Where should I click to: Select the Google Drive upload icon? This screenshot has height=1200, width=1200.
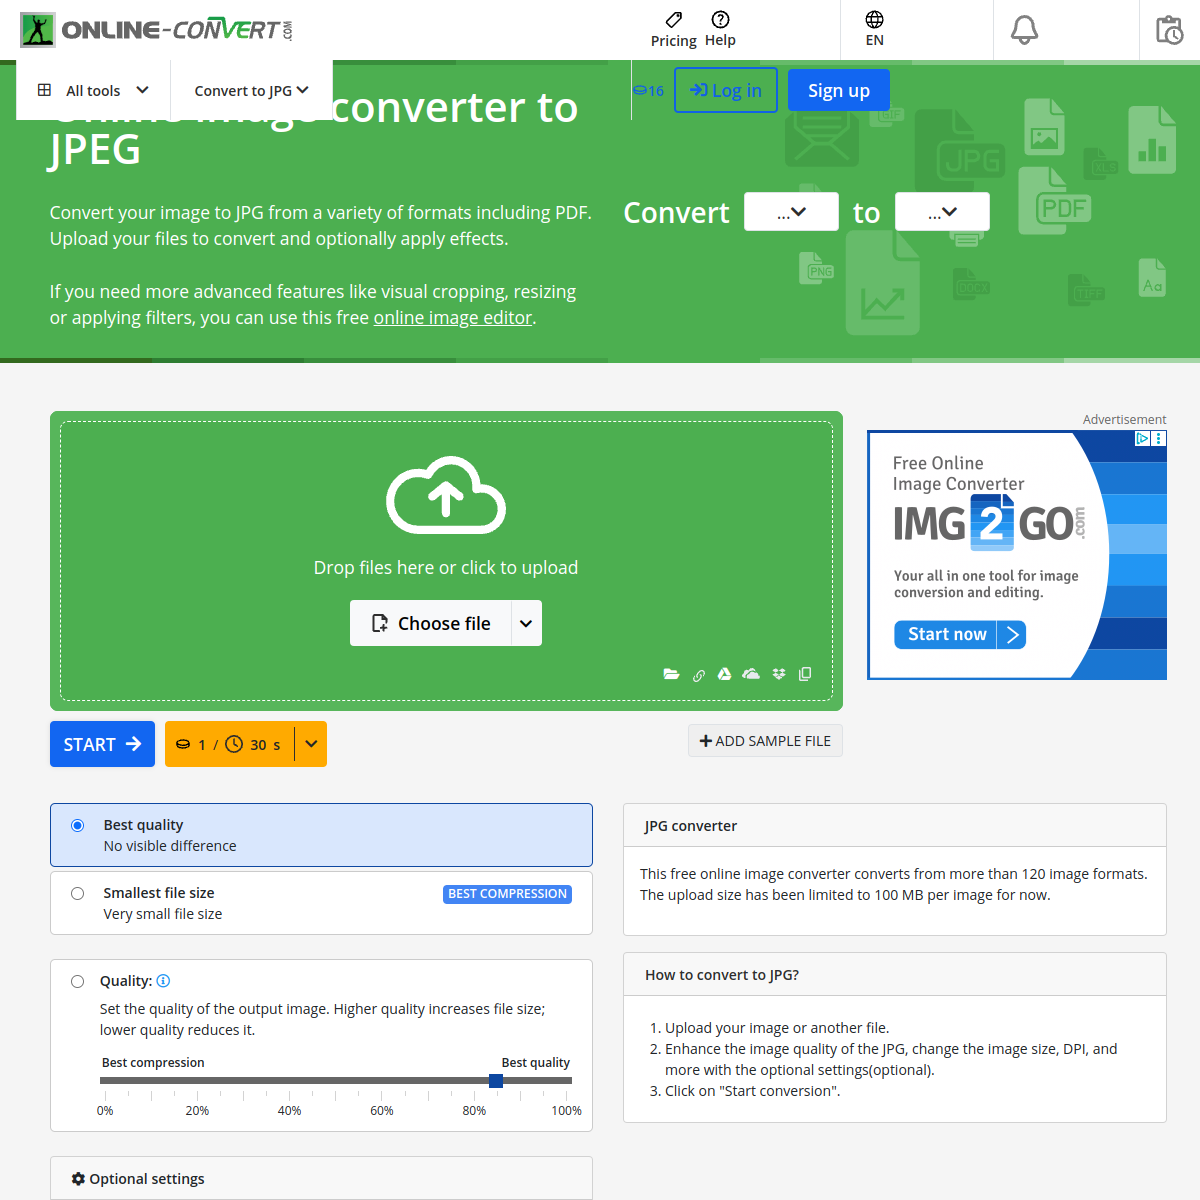[x=724, y=674]
